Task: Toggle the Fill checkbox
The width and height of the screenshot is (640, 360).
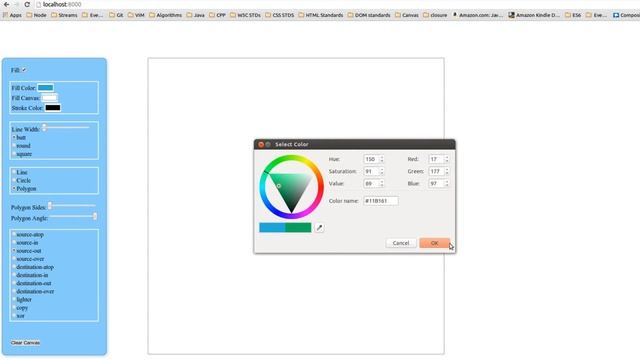Action: [24, 70]
